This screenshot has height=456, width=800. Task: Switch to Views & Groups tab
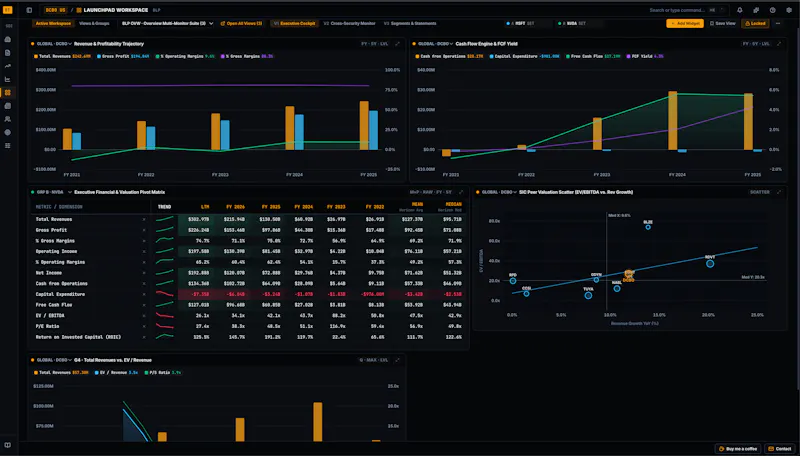[x=94, y=23]
